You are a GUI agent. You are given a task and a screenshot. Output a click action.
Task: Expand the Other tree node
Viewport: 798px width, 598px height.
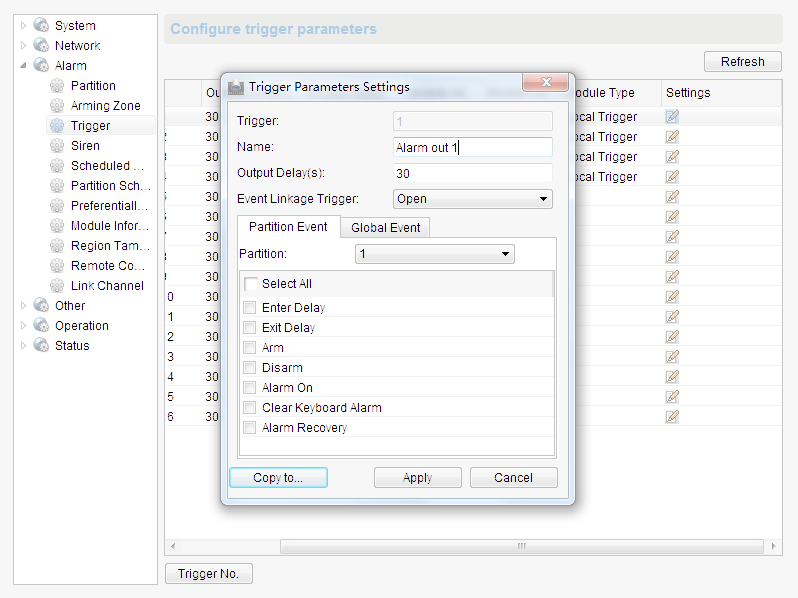[23, 305]
